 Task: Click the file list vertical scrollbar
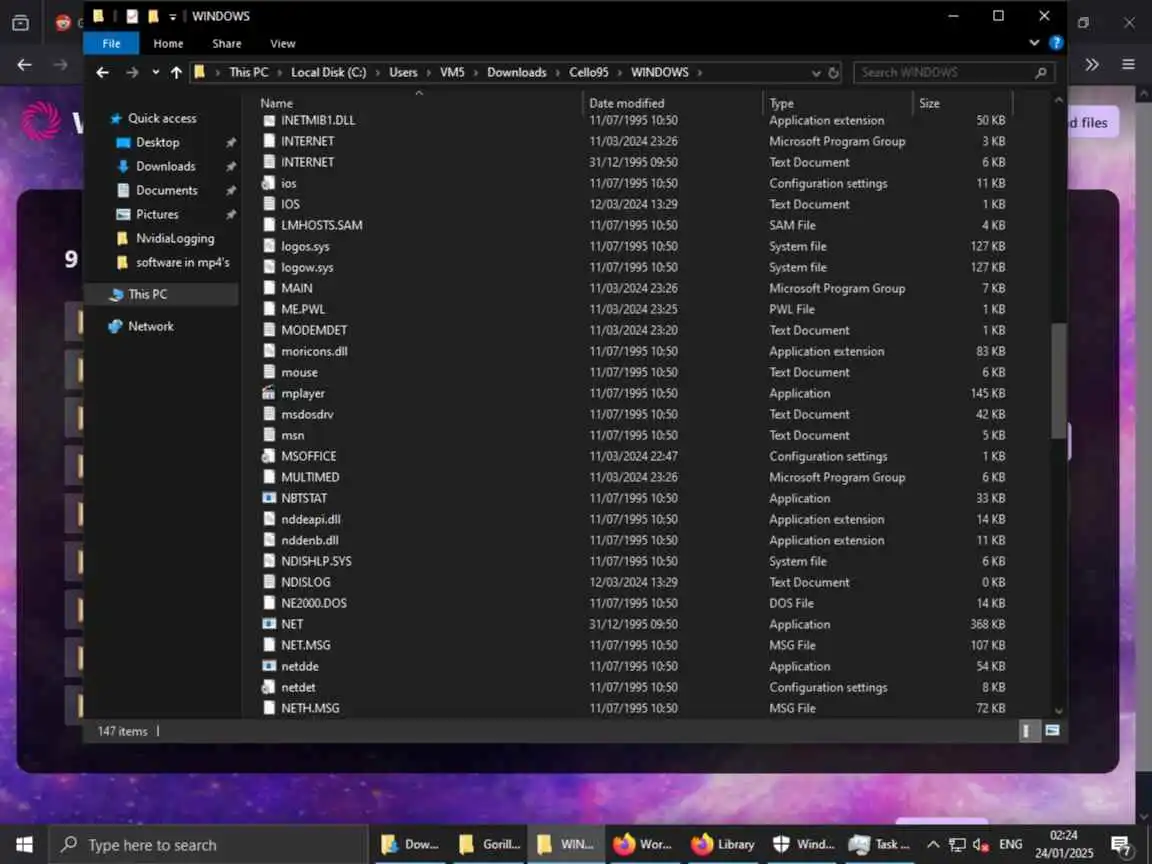[1058, 381]
